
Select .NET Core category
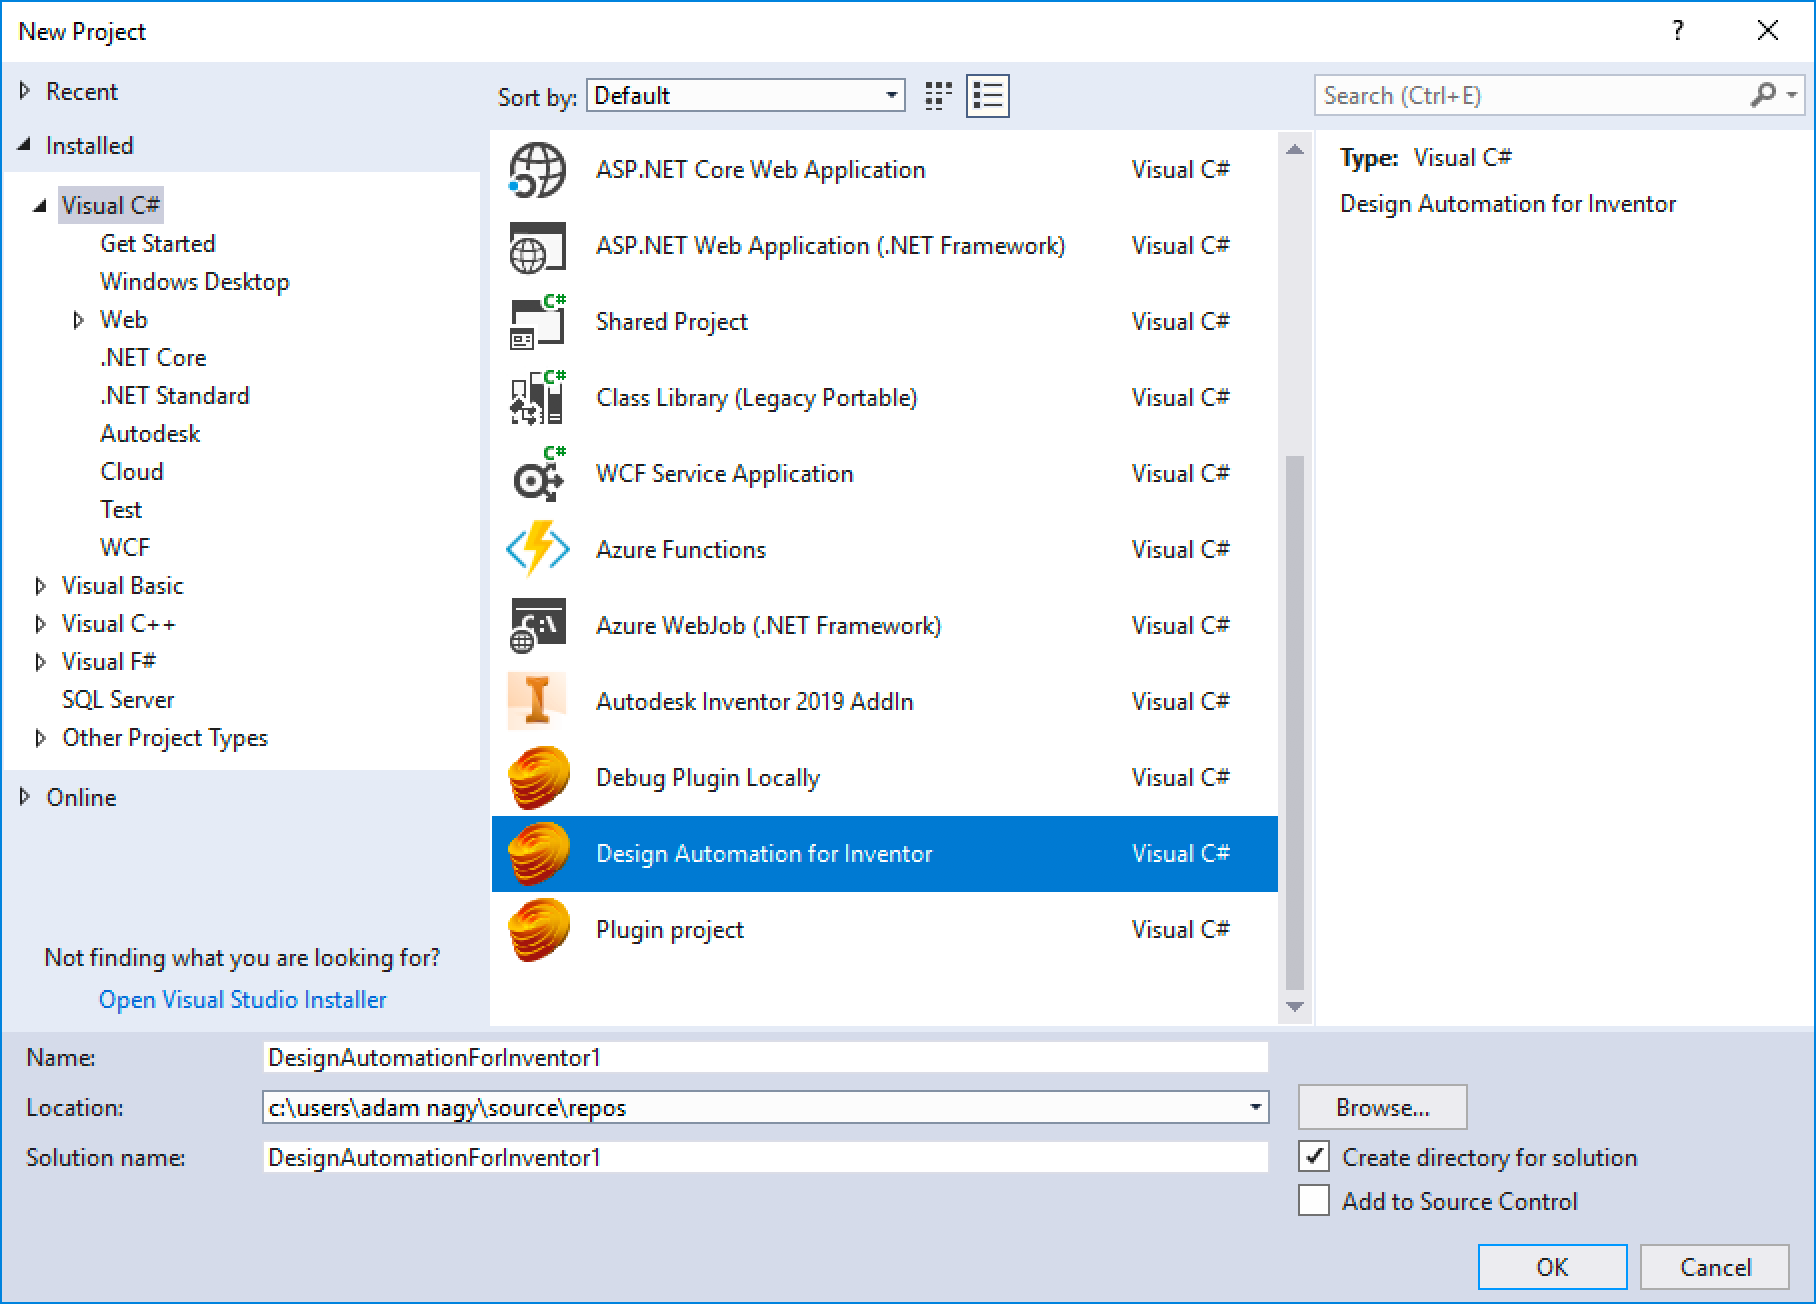[x=153, y=357]
